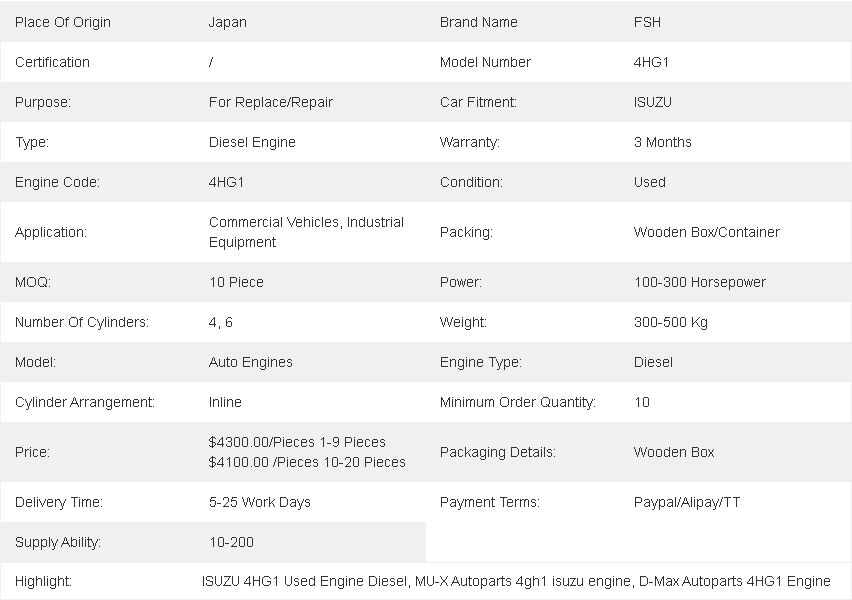
Task: Click the Japan place of origin value
Action: coord(227,22)
